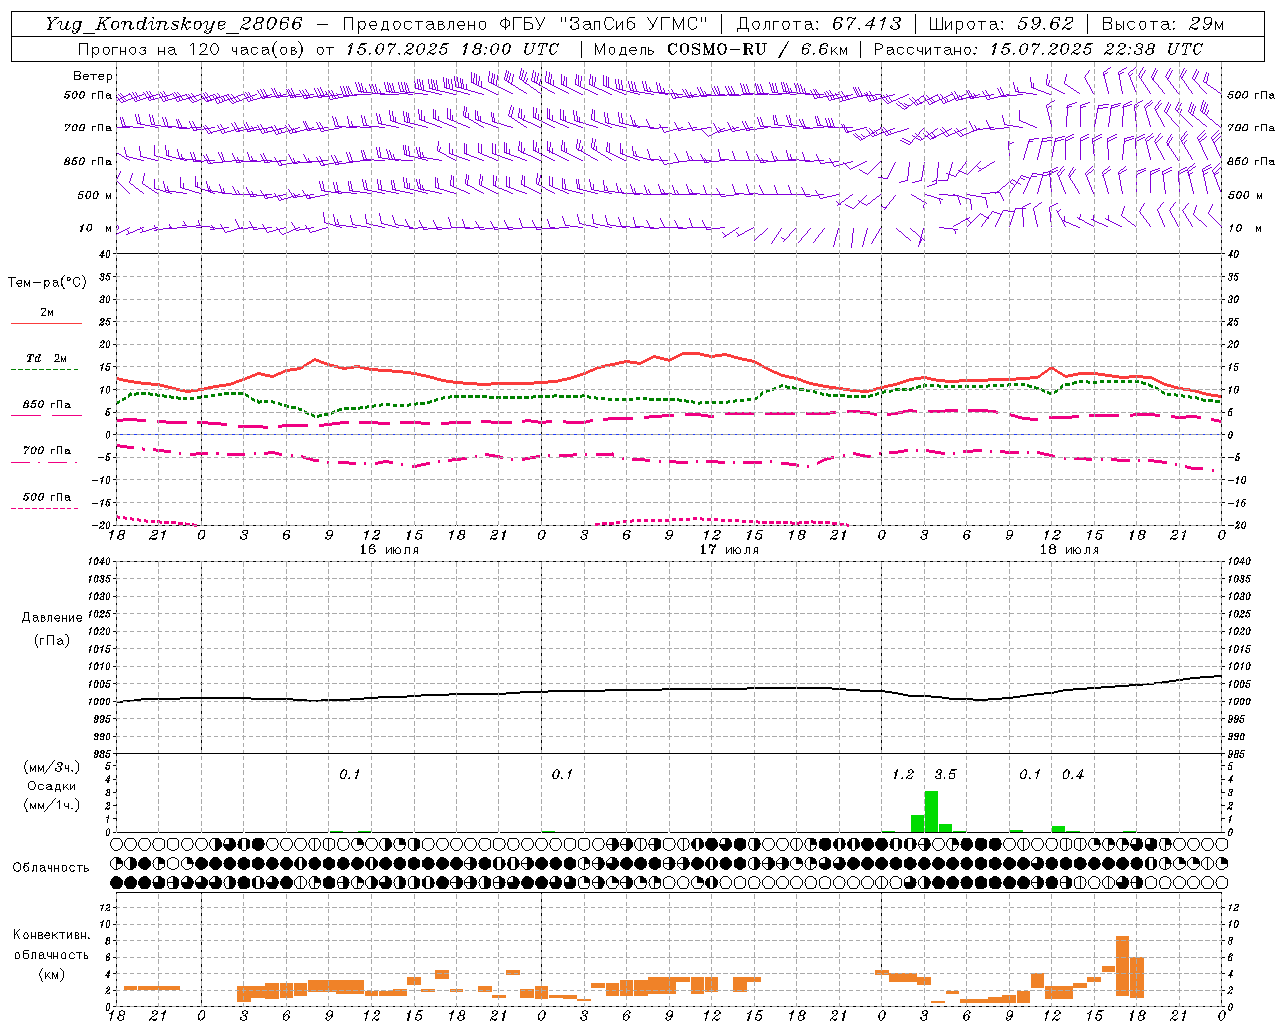The height and width of the screenshot is (1024, 1280).
Task: Click the right-side 850 гПа wind level label
Action: [1251, 161]
